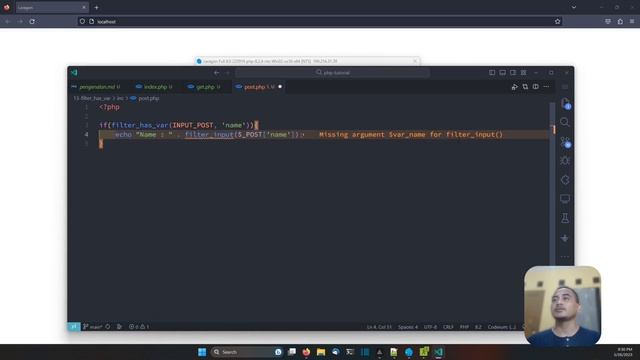Open a new Firefox tab with plus
Screen dimensions: 640x360
coord(96,7)
